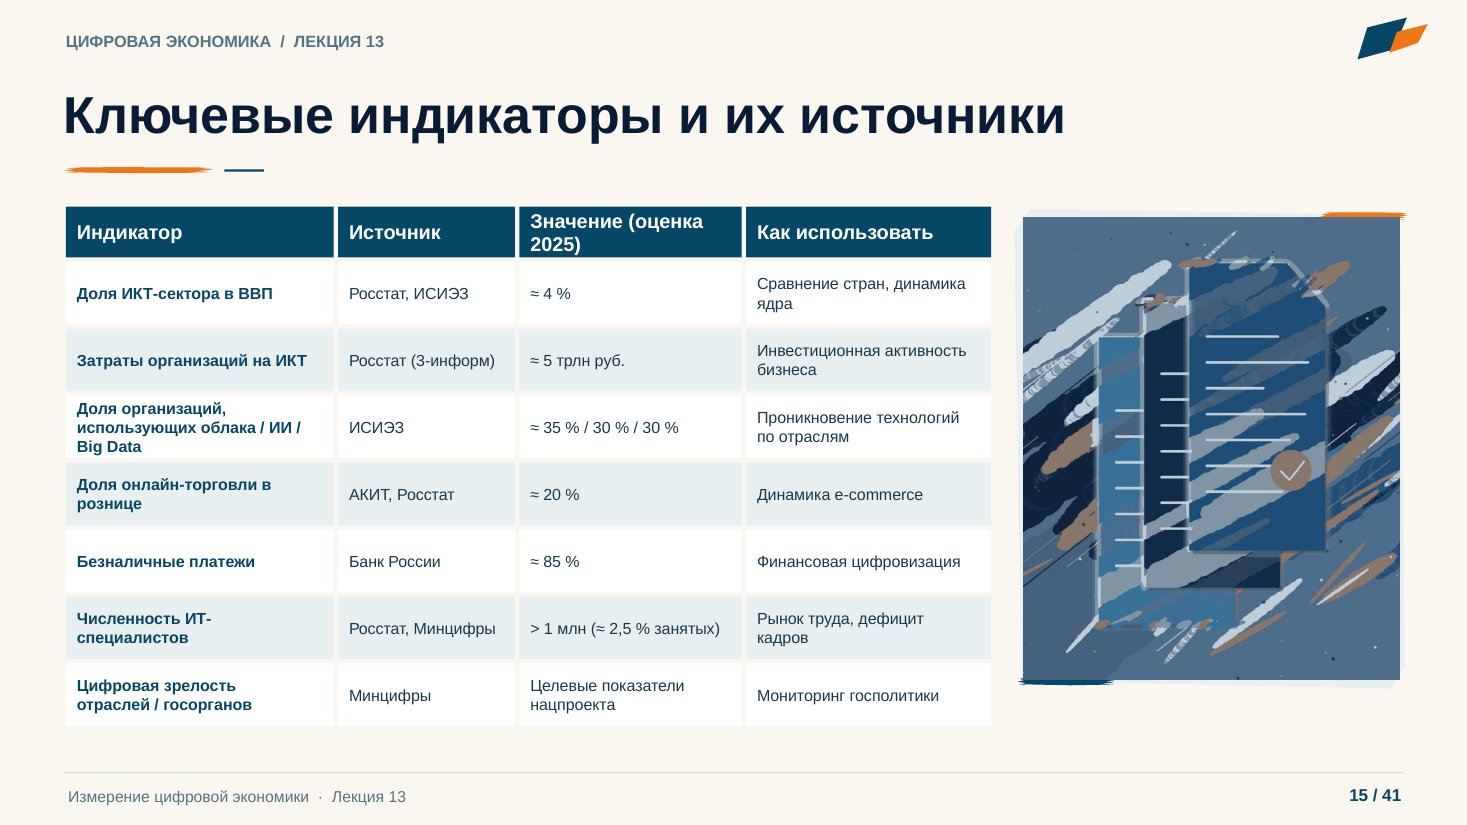The height and width of the screenshot is (825, 1467).
Task: Select the cell 'Росстат, ИСИЭЗ'
Action: (426, 294)
